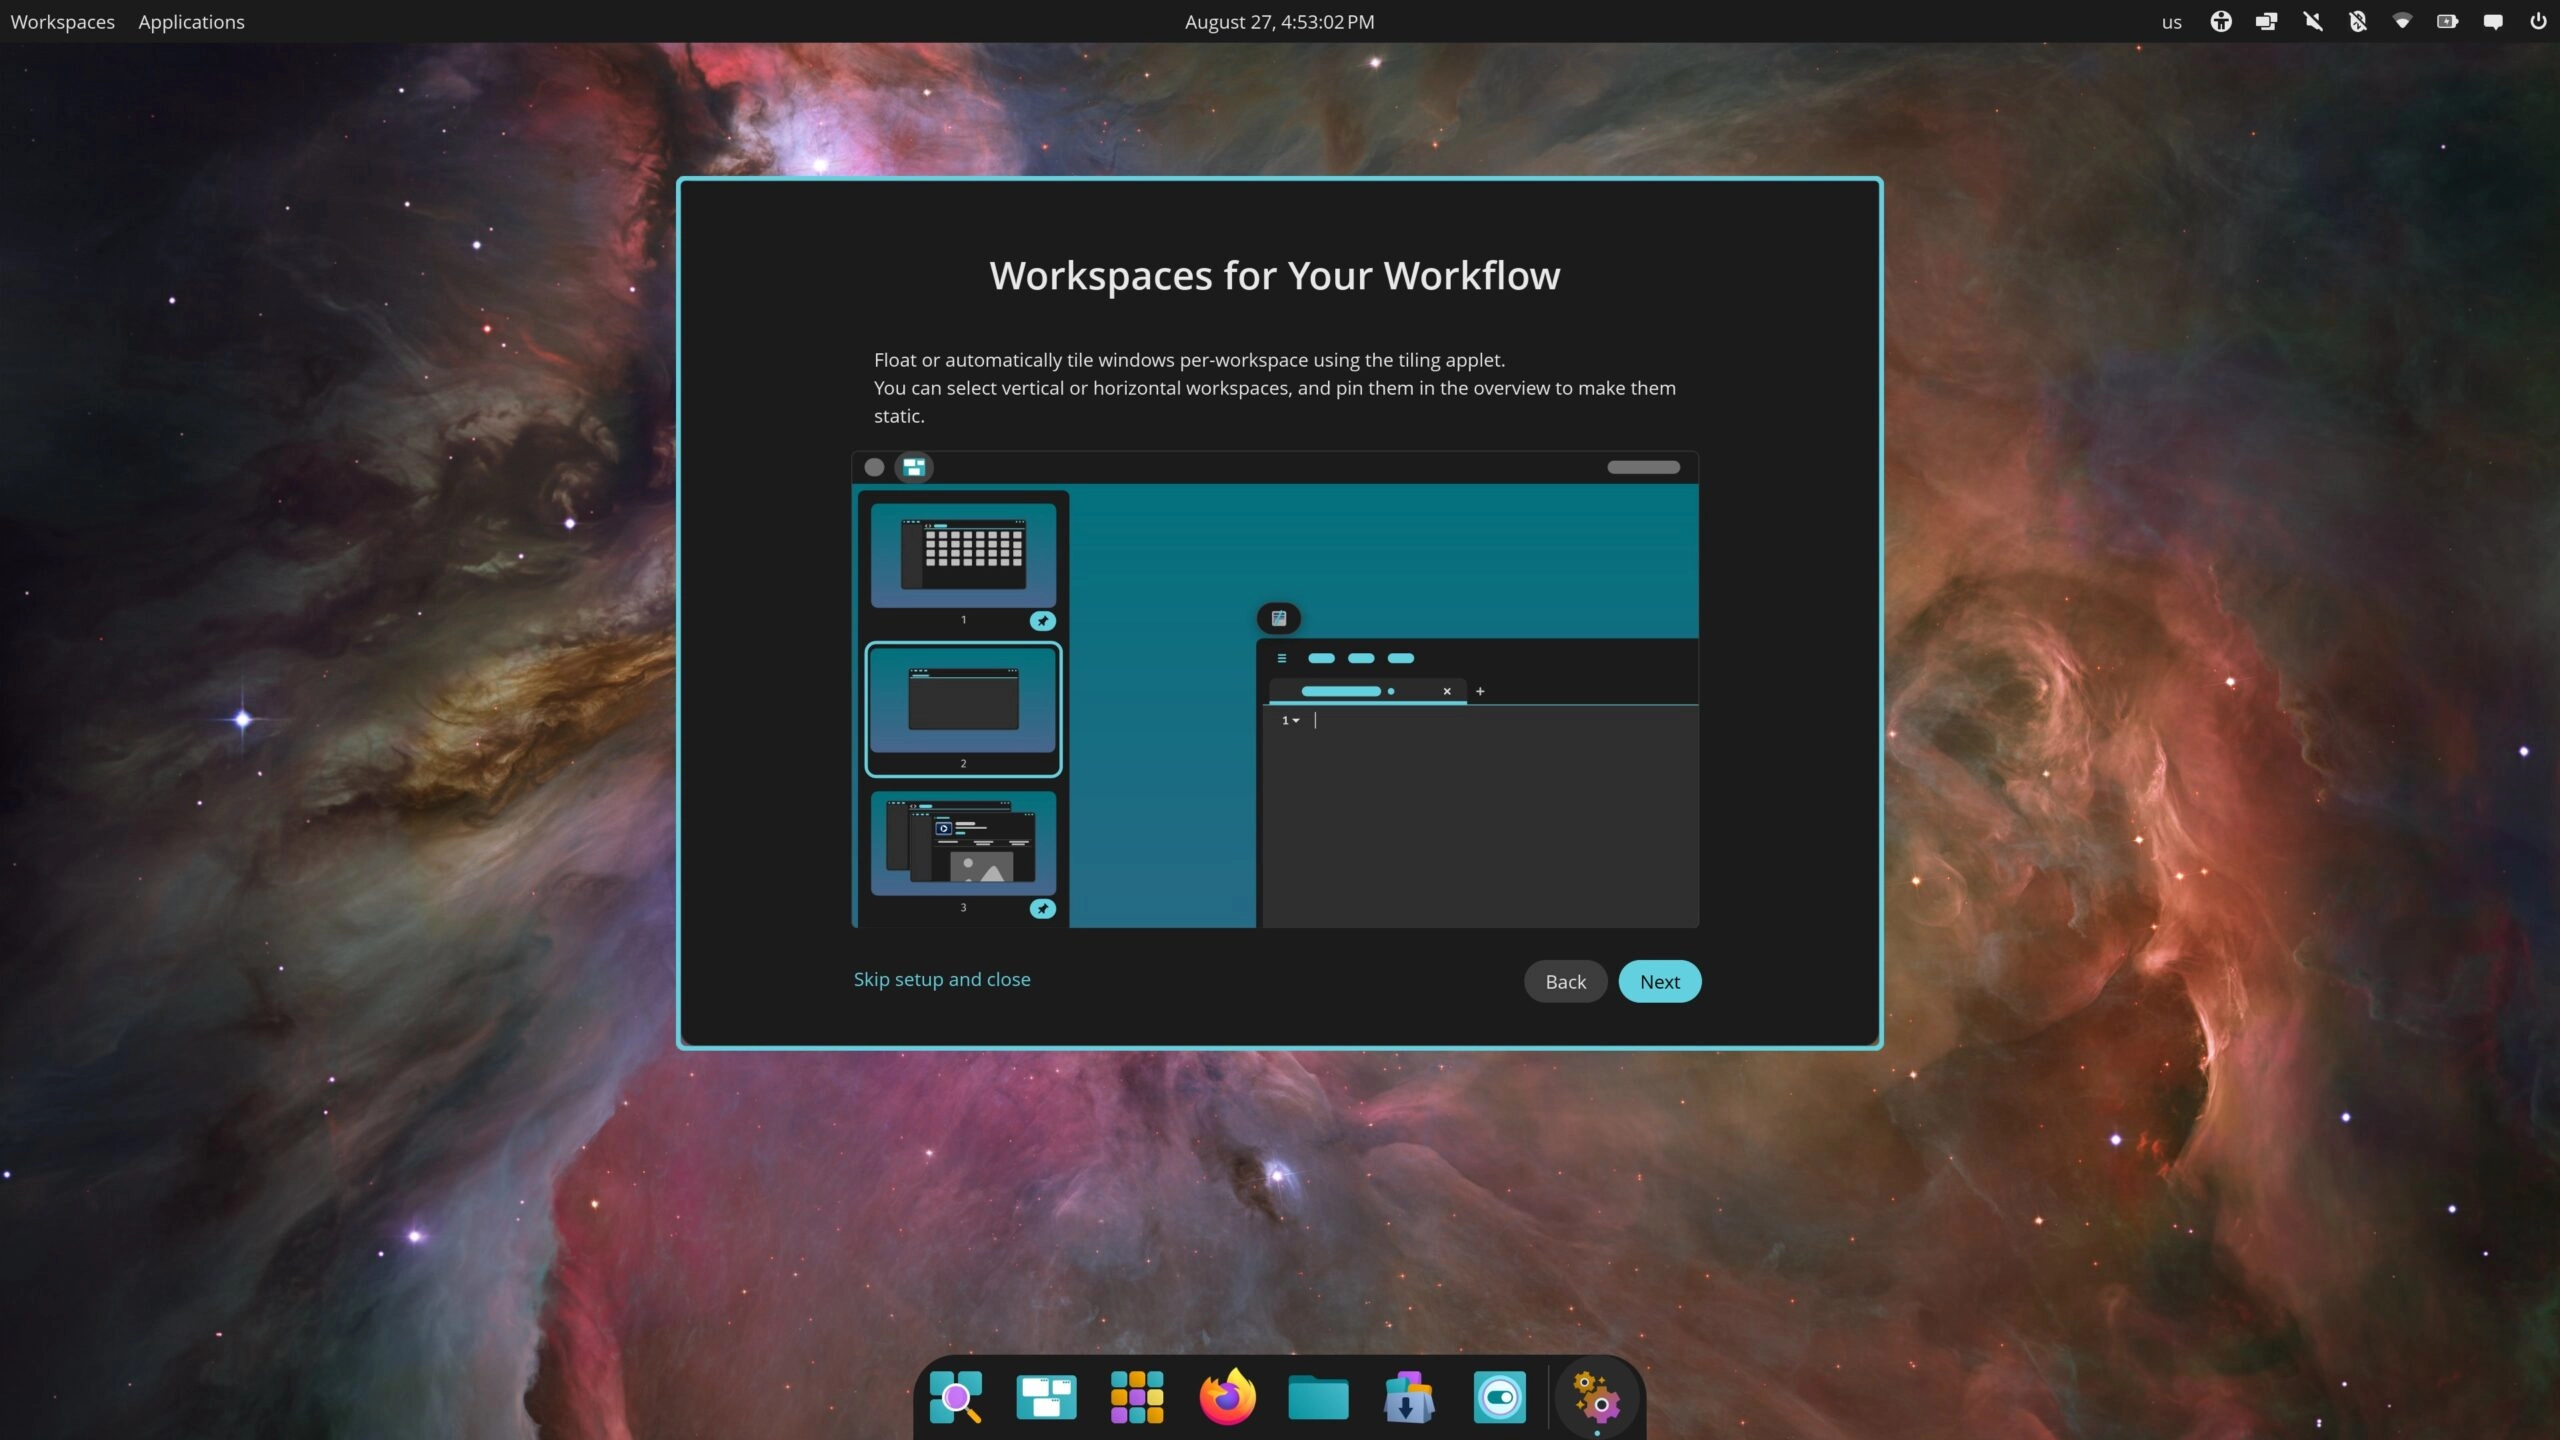Launch the launcher search dock icon
This screenshot has width=2560, height=1440.
(955, 1396)
